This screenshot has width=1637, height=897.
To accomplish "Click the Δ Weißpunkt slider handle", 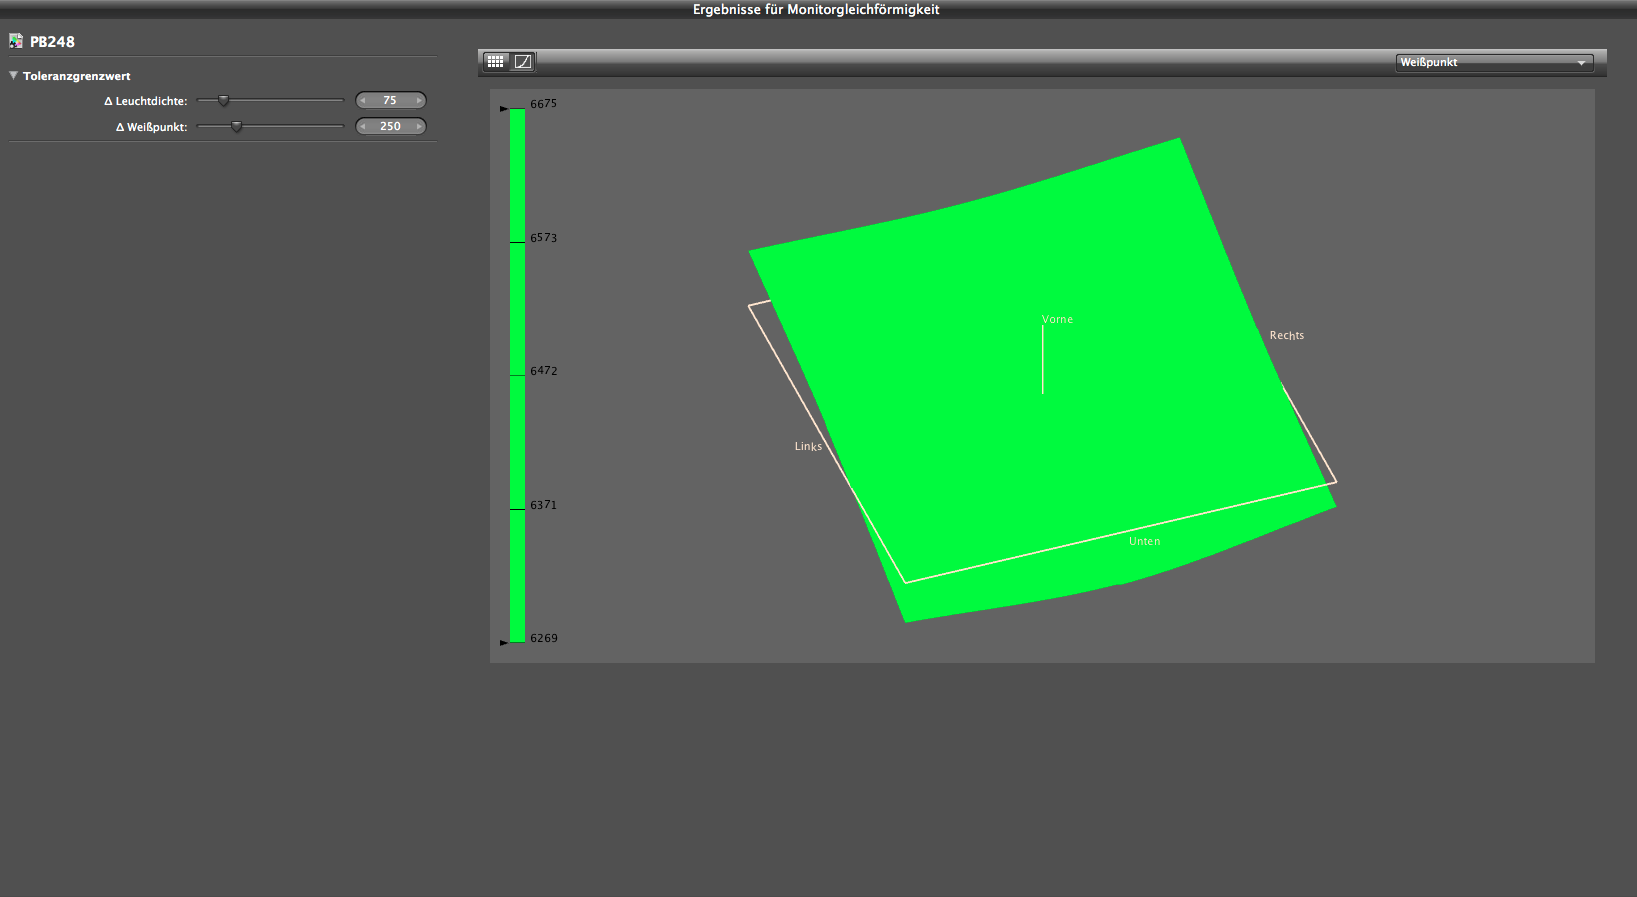I will point(237,127).
